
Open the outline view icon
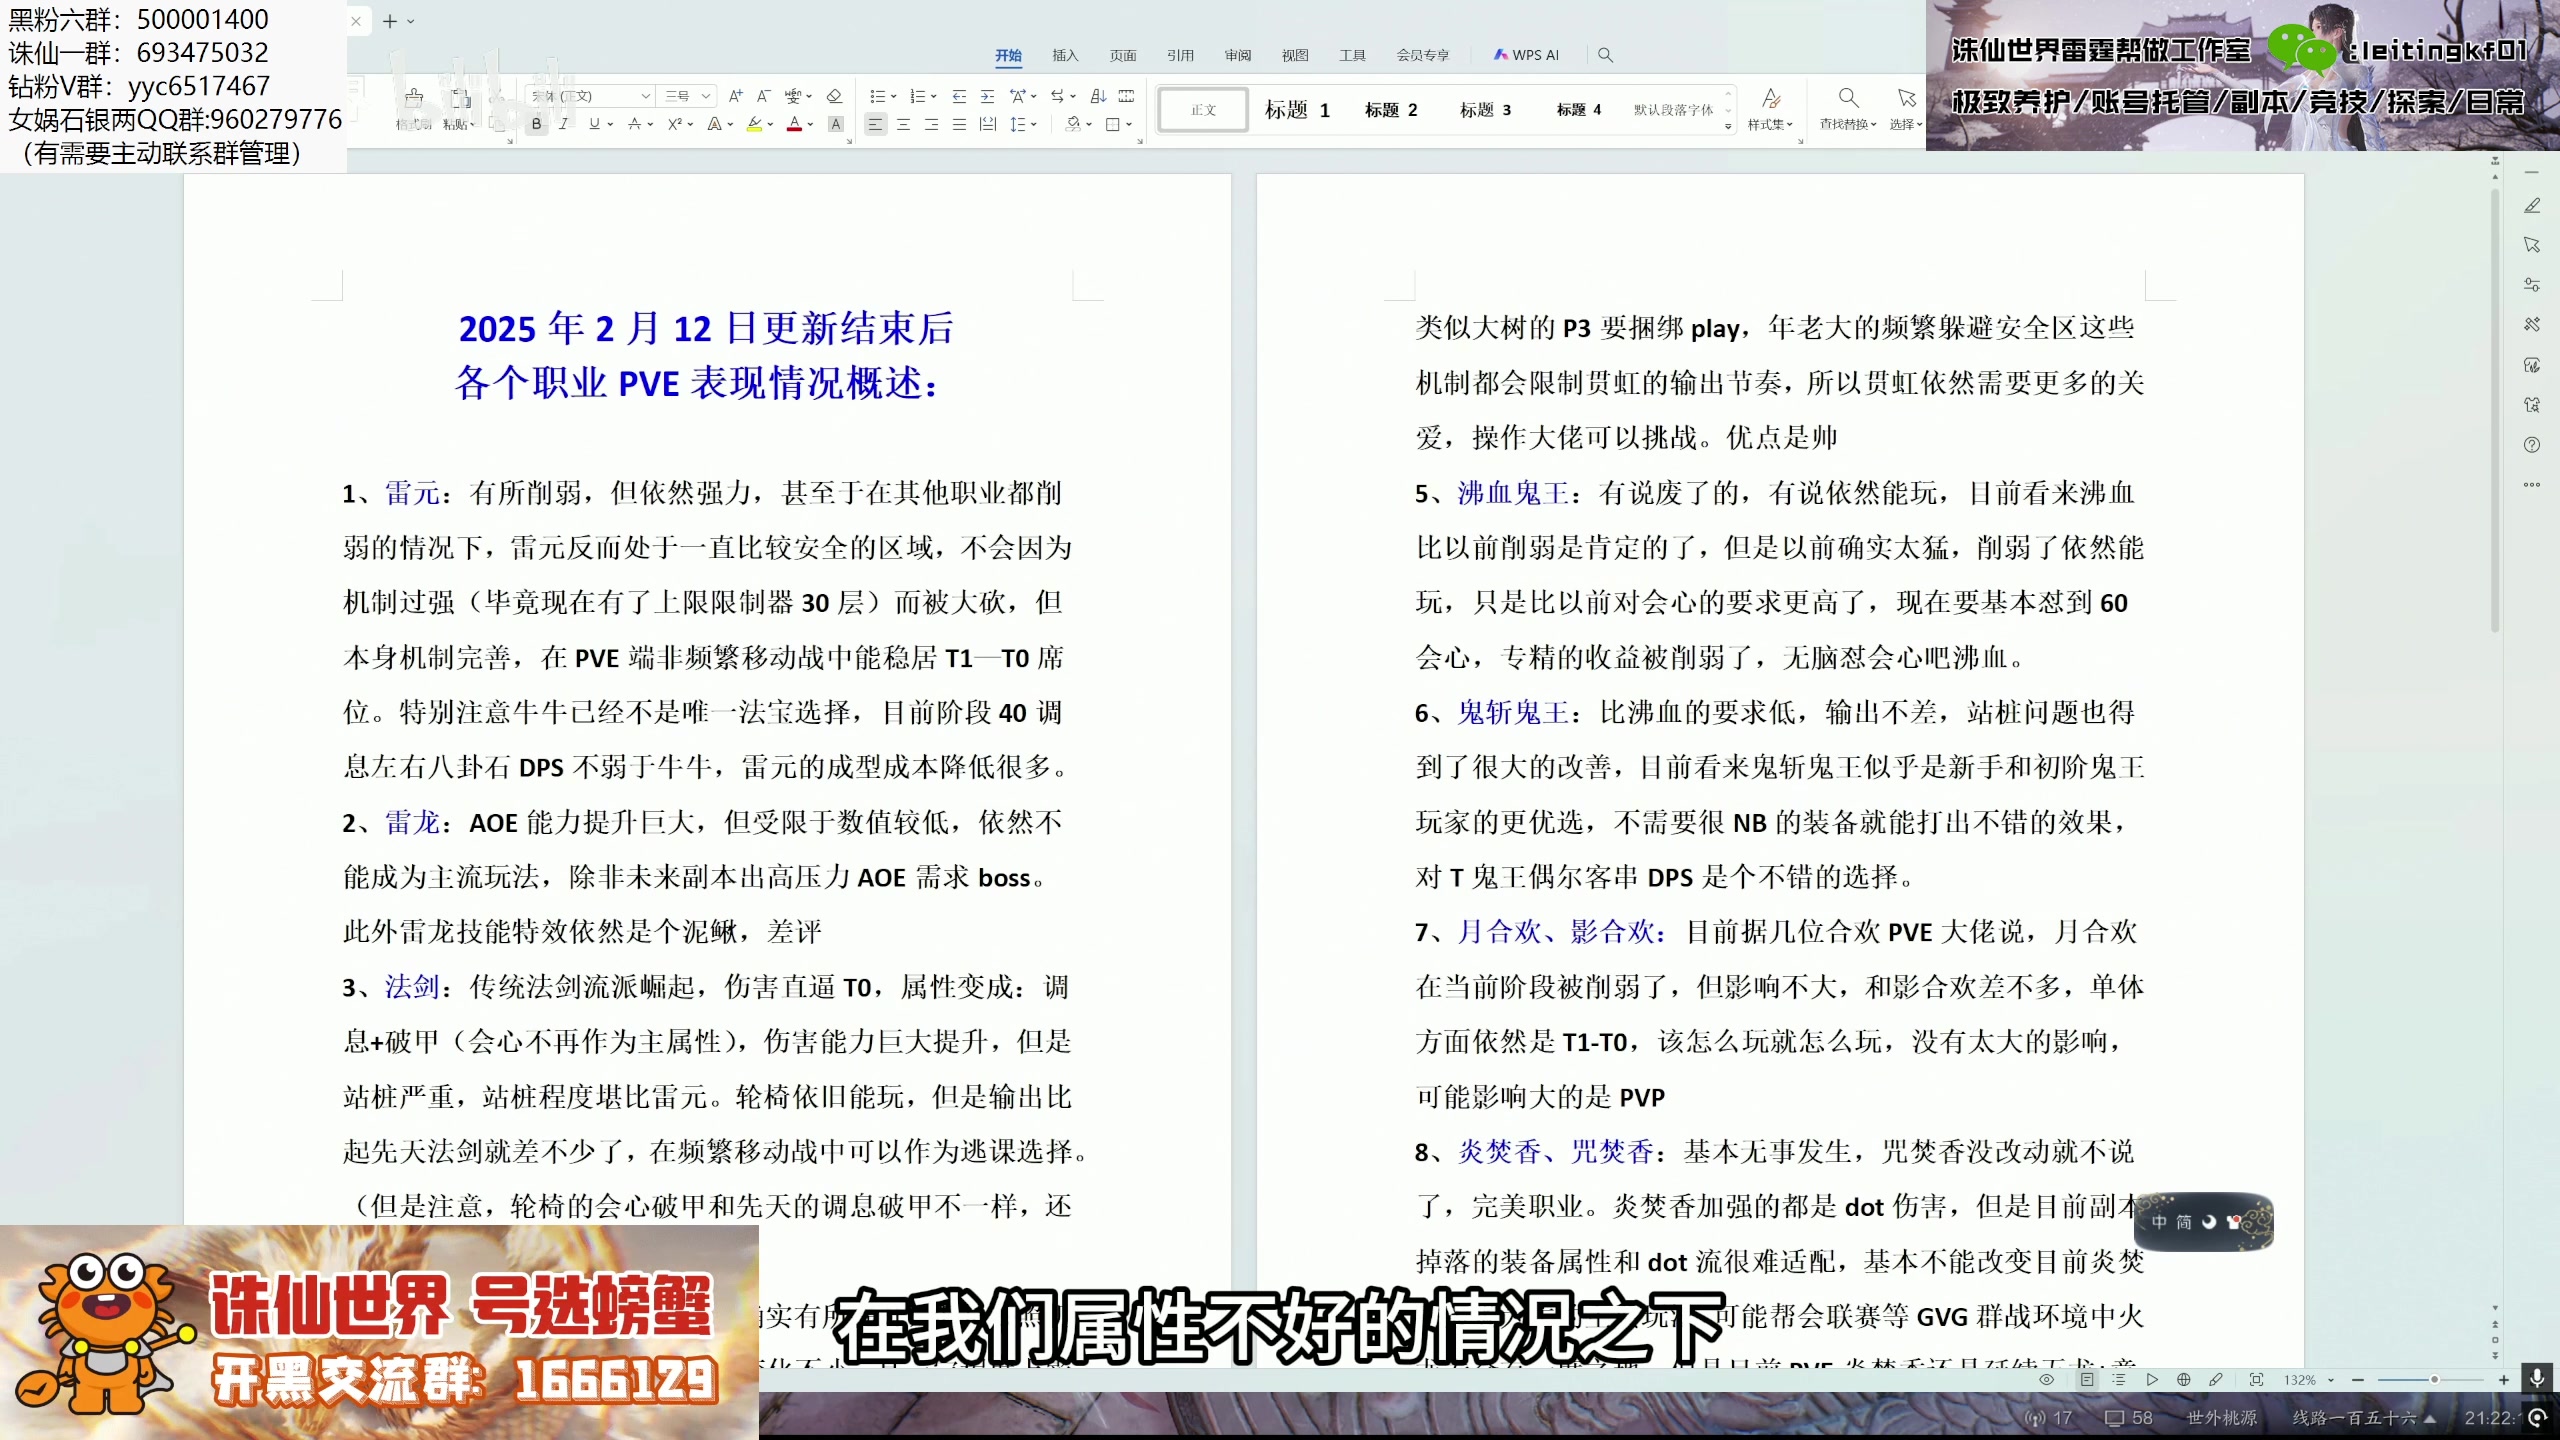click(x=2119, y=1381)
